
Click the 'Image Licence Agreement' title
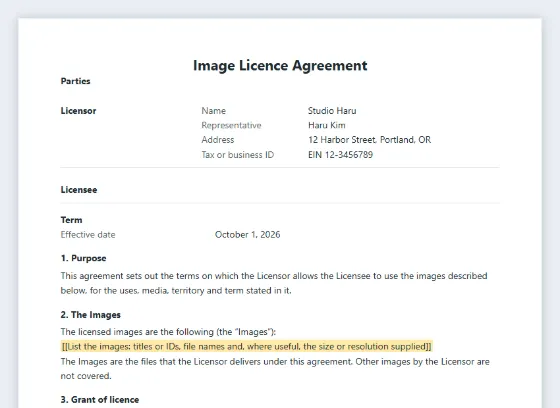pyautogui.click(x=280, y=66)
